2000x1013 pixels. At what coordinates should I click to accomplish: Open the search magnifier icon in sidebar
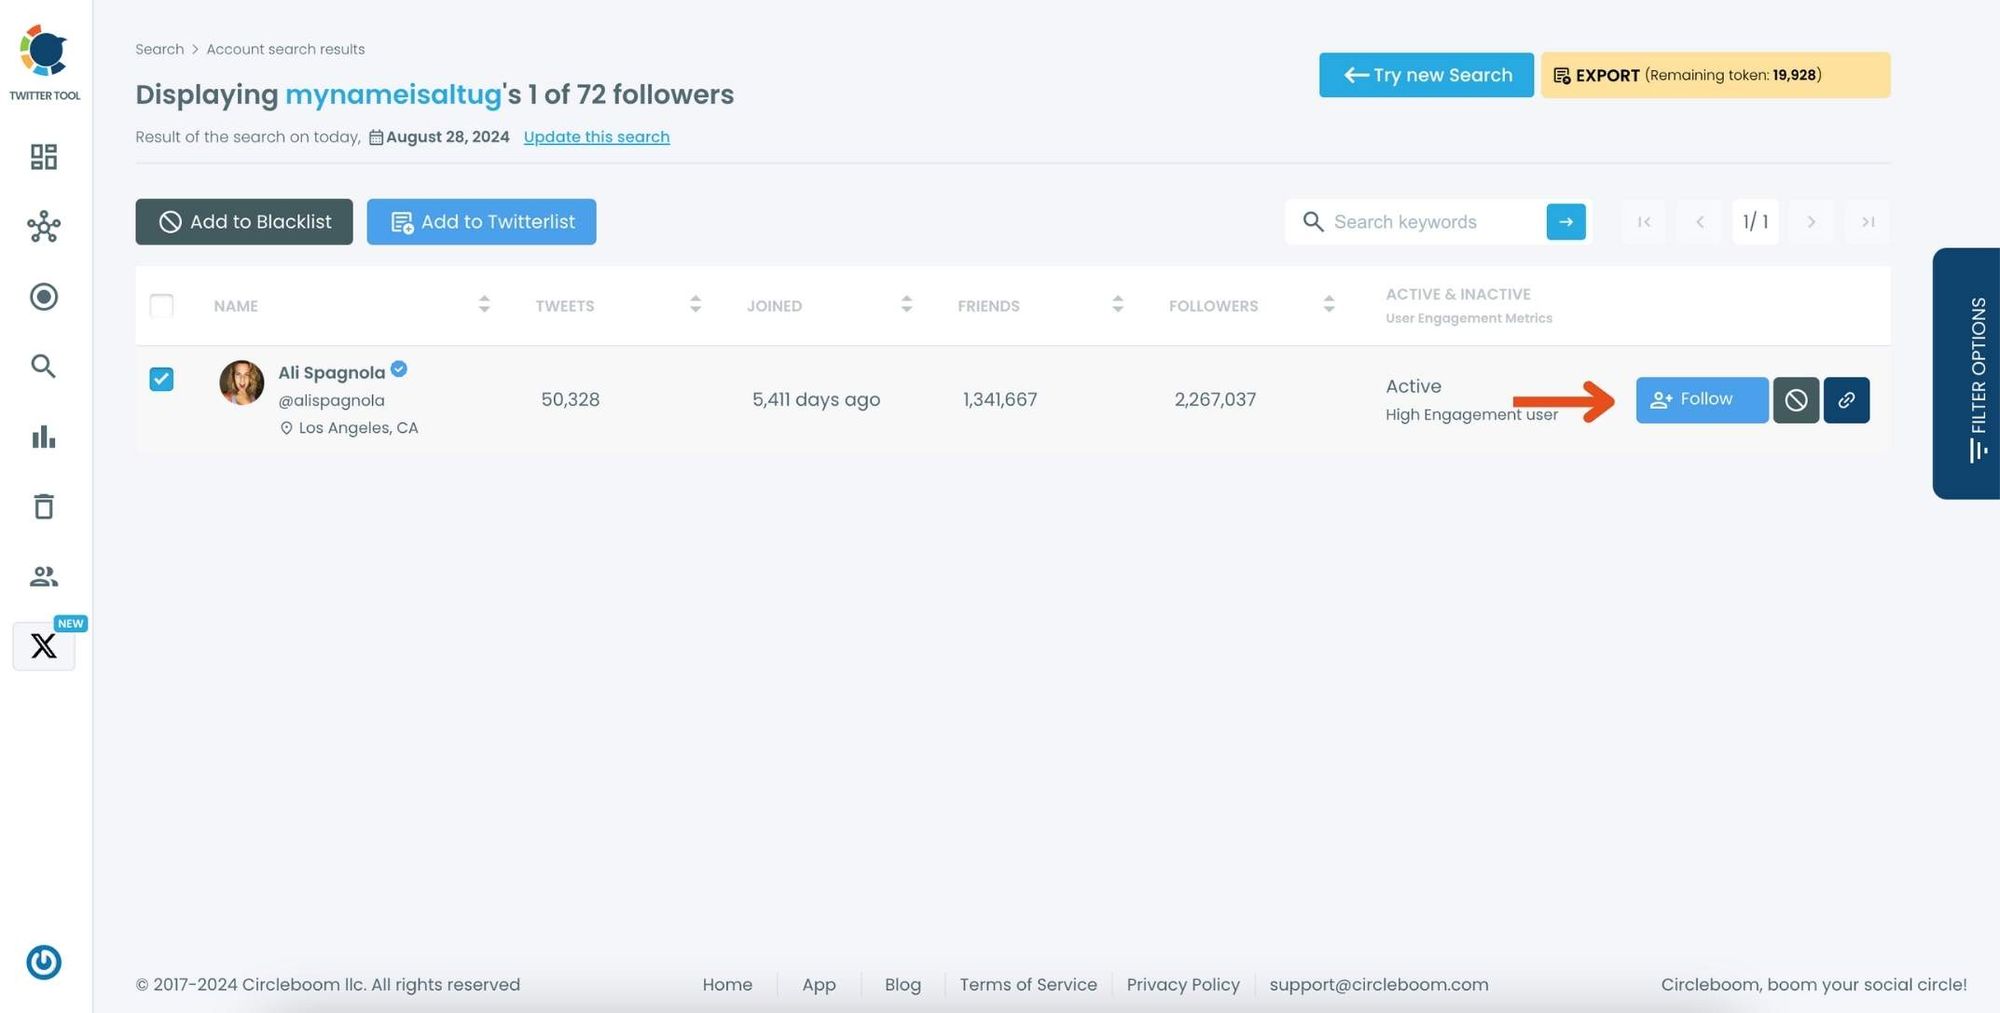click(x=43, y=366)
